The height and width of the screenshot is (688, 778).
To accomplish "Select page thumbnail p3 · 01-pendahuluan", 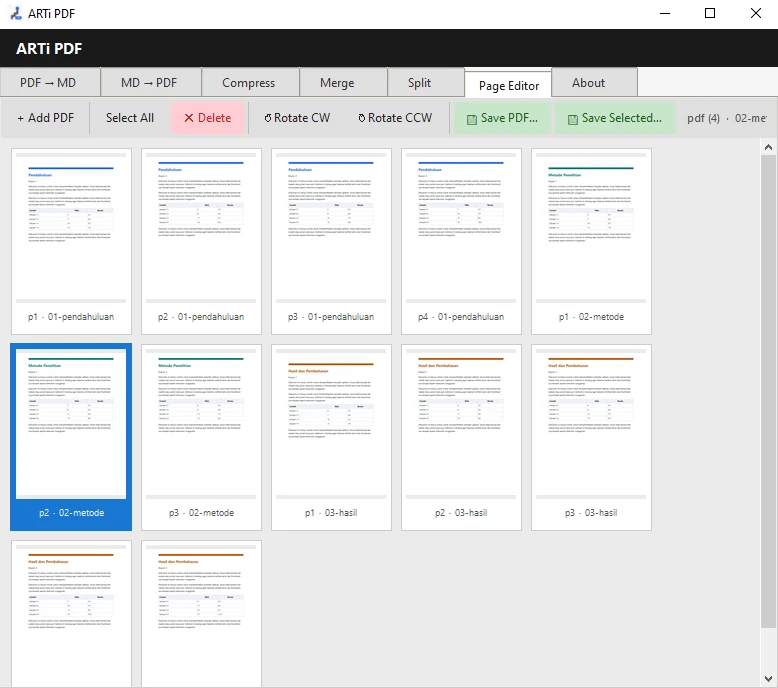I will (331, 241).
